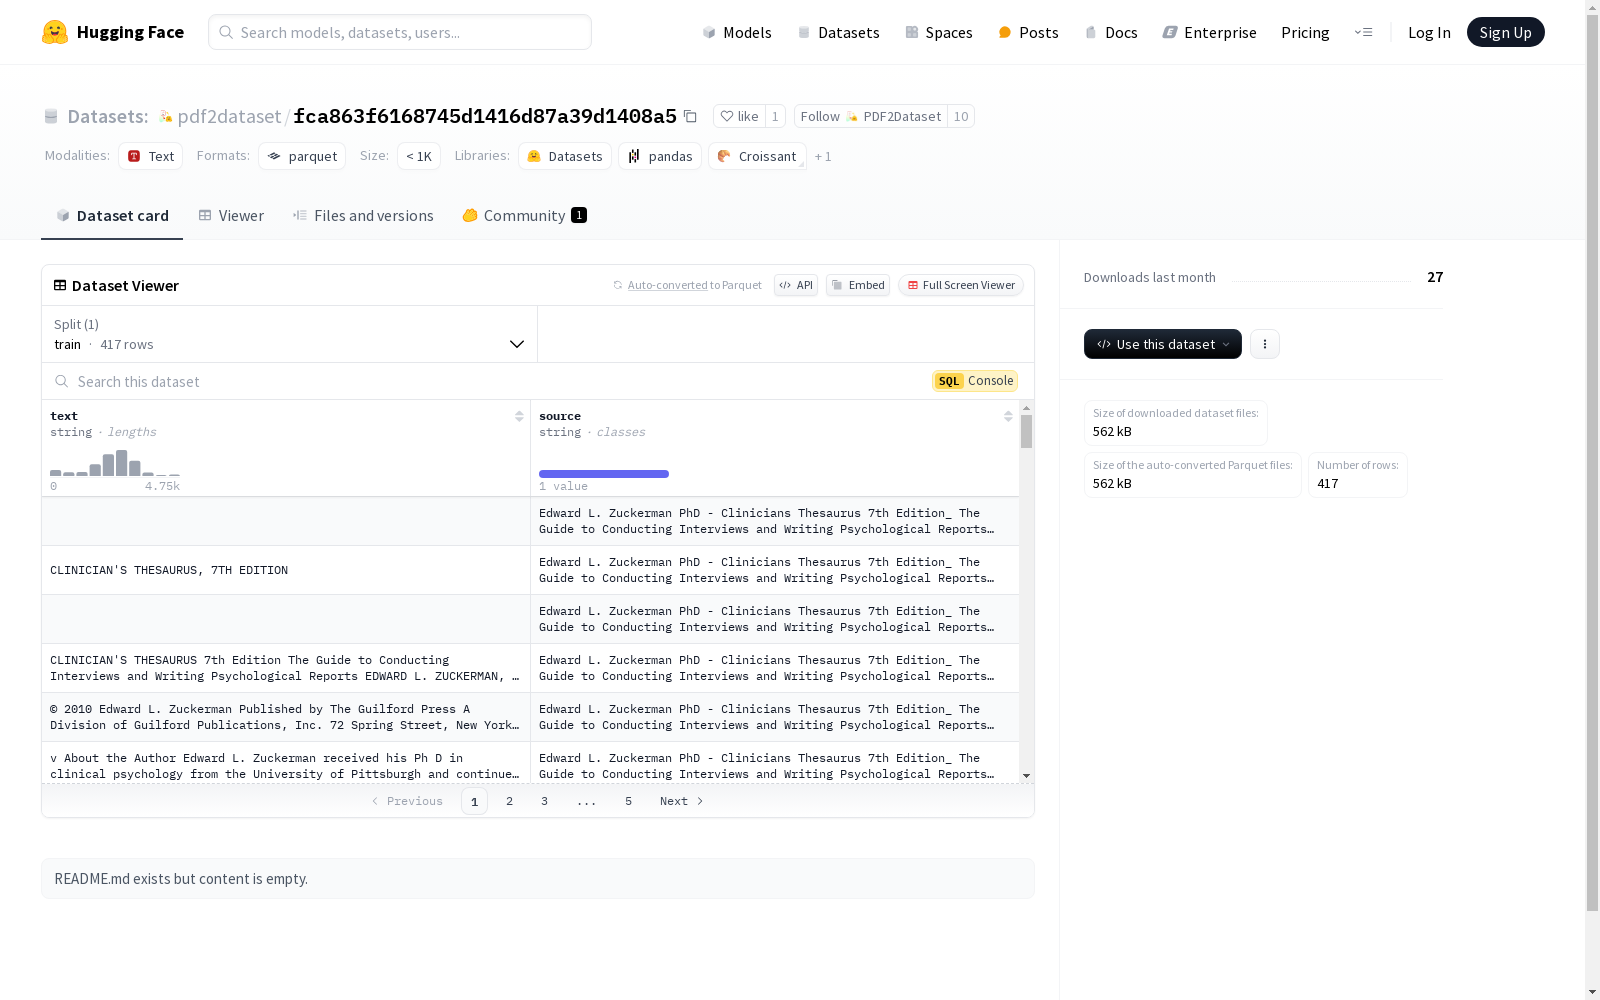Open the SQL Console
Screen dimensions: 1600x1000
click(975, 381)
